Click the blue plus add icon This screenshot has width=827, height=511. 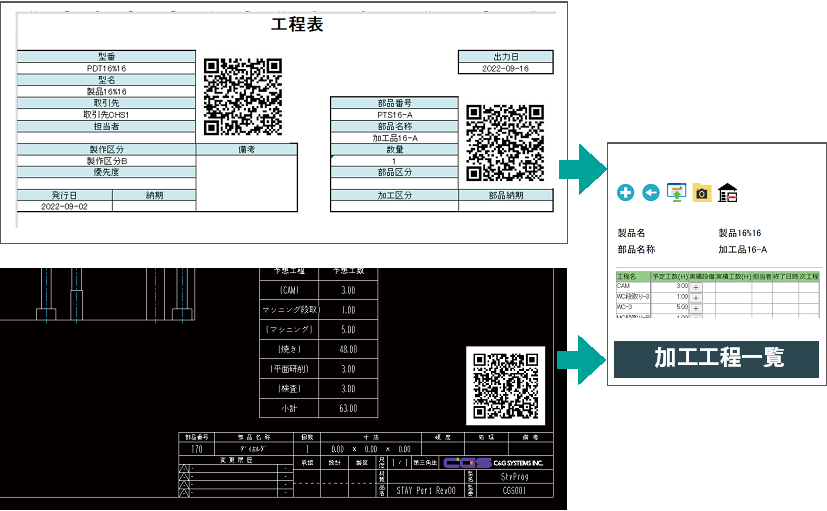(626, 192)
